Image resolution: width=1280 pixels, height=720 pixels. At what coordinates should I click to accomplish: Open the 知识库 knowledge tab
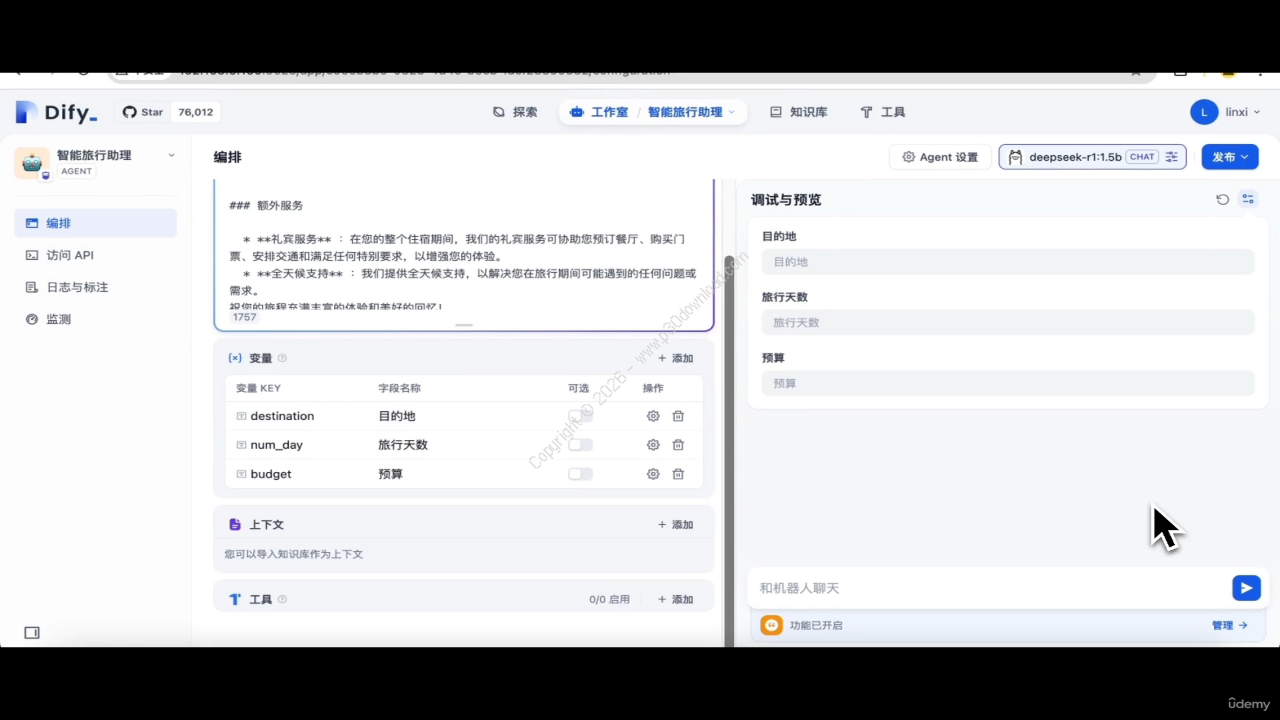click(798, 112)
